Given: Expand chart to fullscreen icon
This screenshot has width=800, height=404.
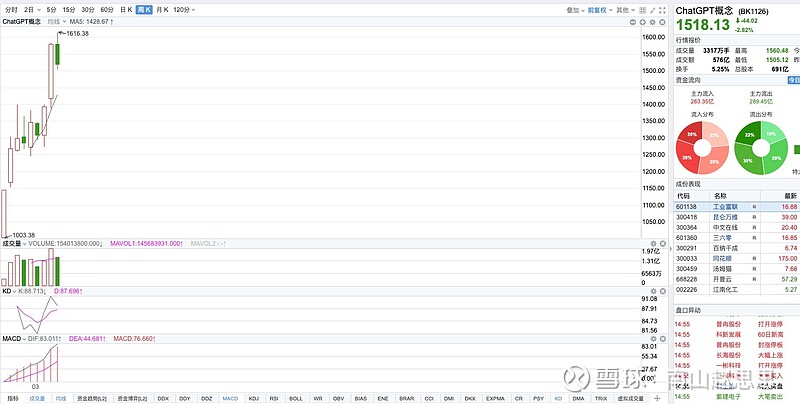Looking at the screenshot, I should click(x=663, y=10).
